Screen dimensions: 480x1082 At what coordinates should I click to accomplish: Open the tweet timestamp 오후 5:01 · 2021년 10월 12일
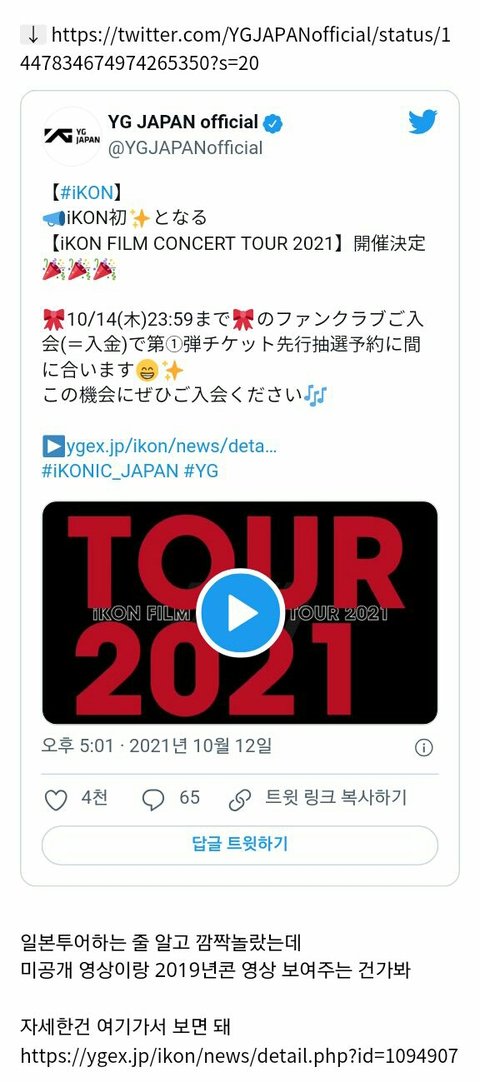click(157, 746)
